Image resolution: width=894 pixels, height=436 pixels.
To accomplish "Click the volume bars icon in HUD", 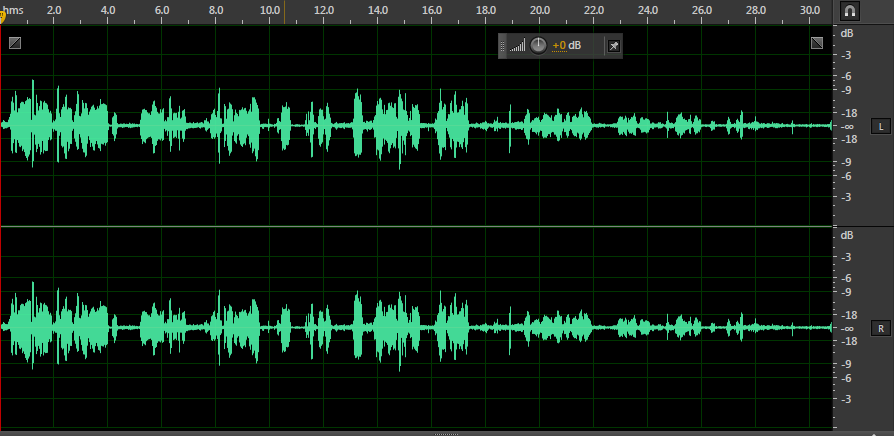I will pos(518,46).
